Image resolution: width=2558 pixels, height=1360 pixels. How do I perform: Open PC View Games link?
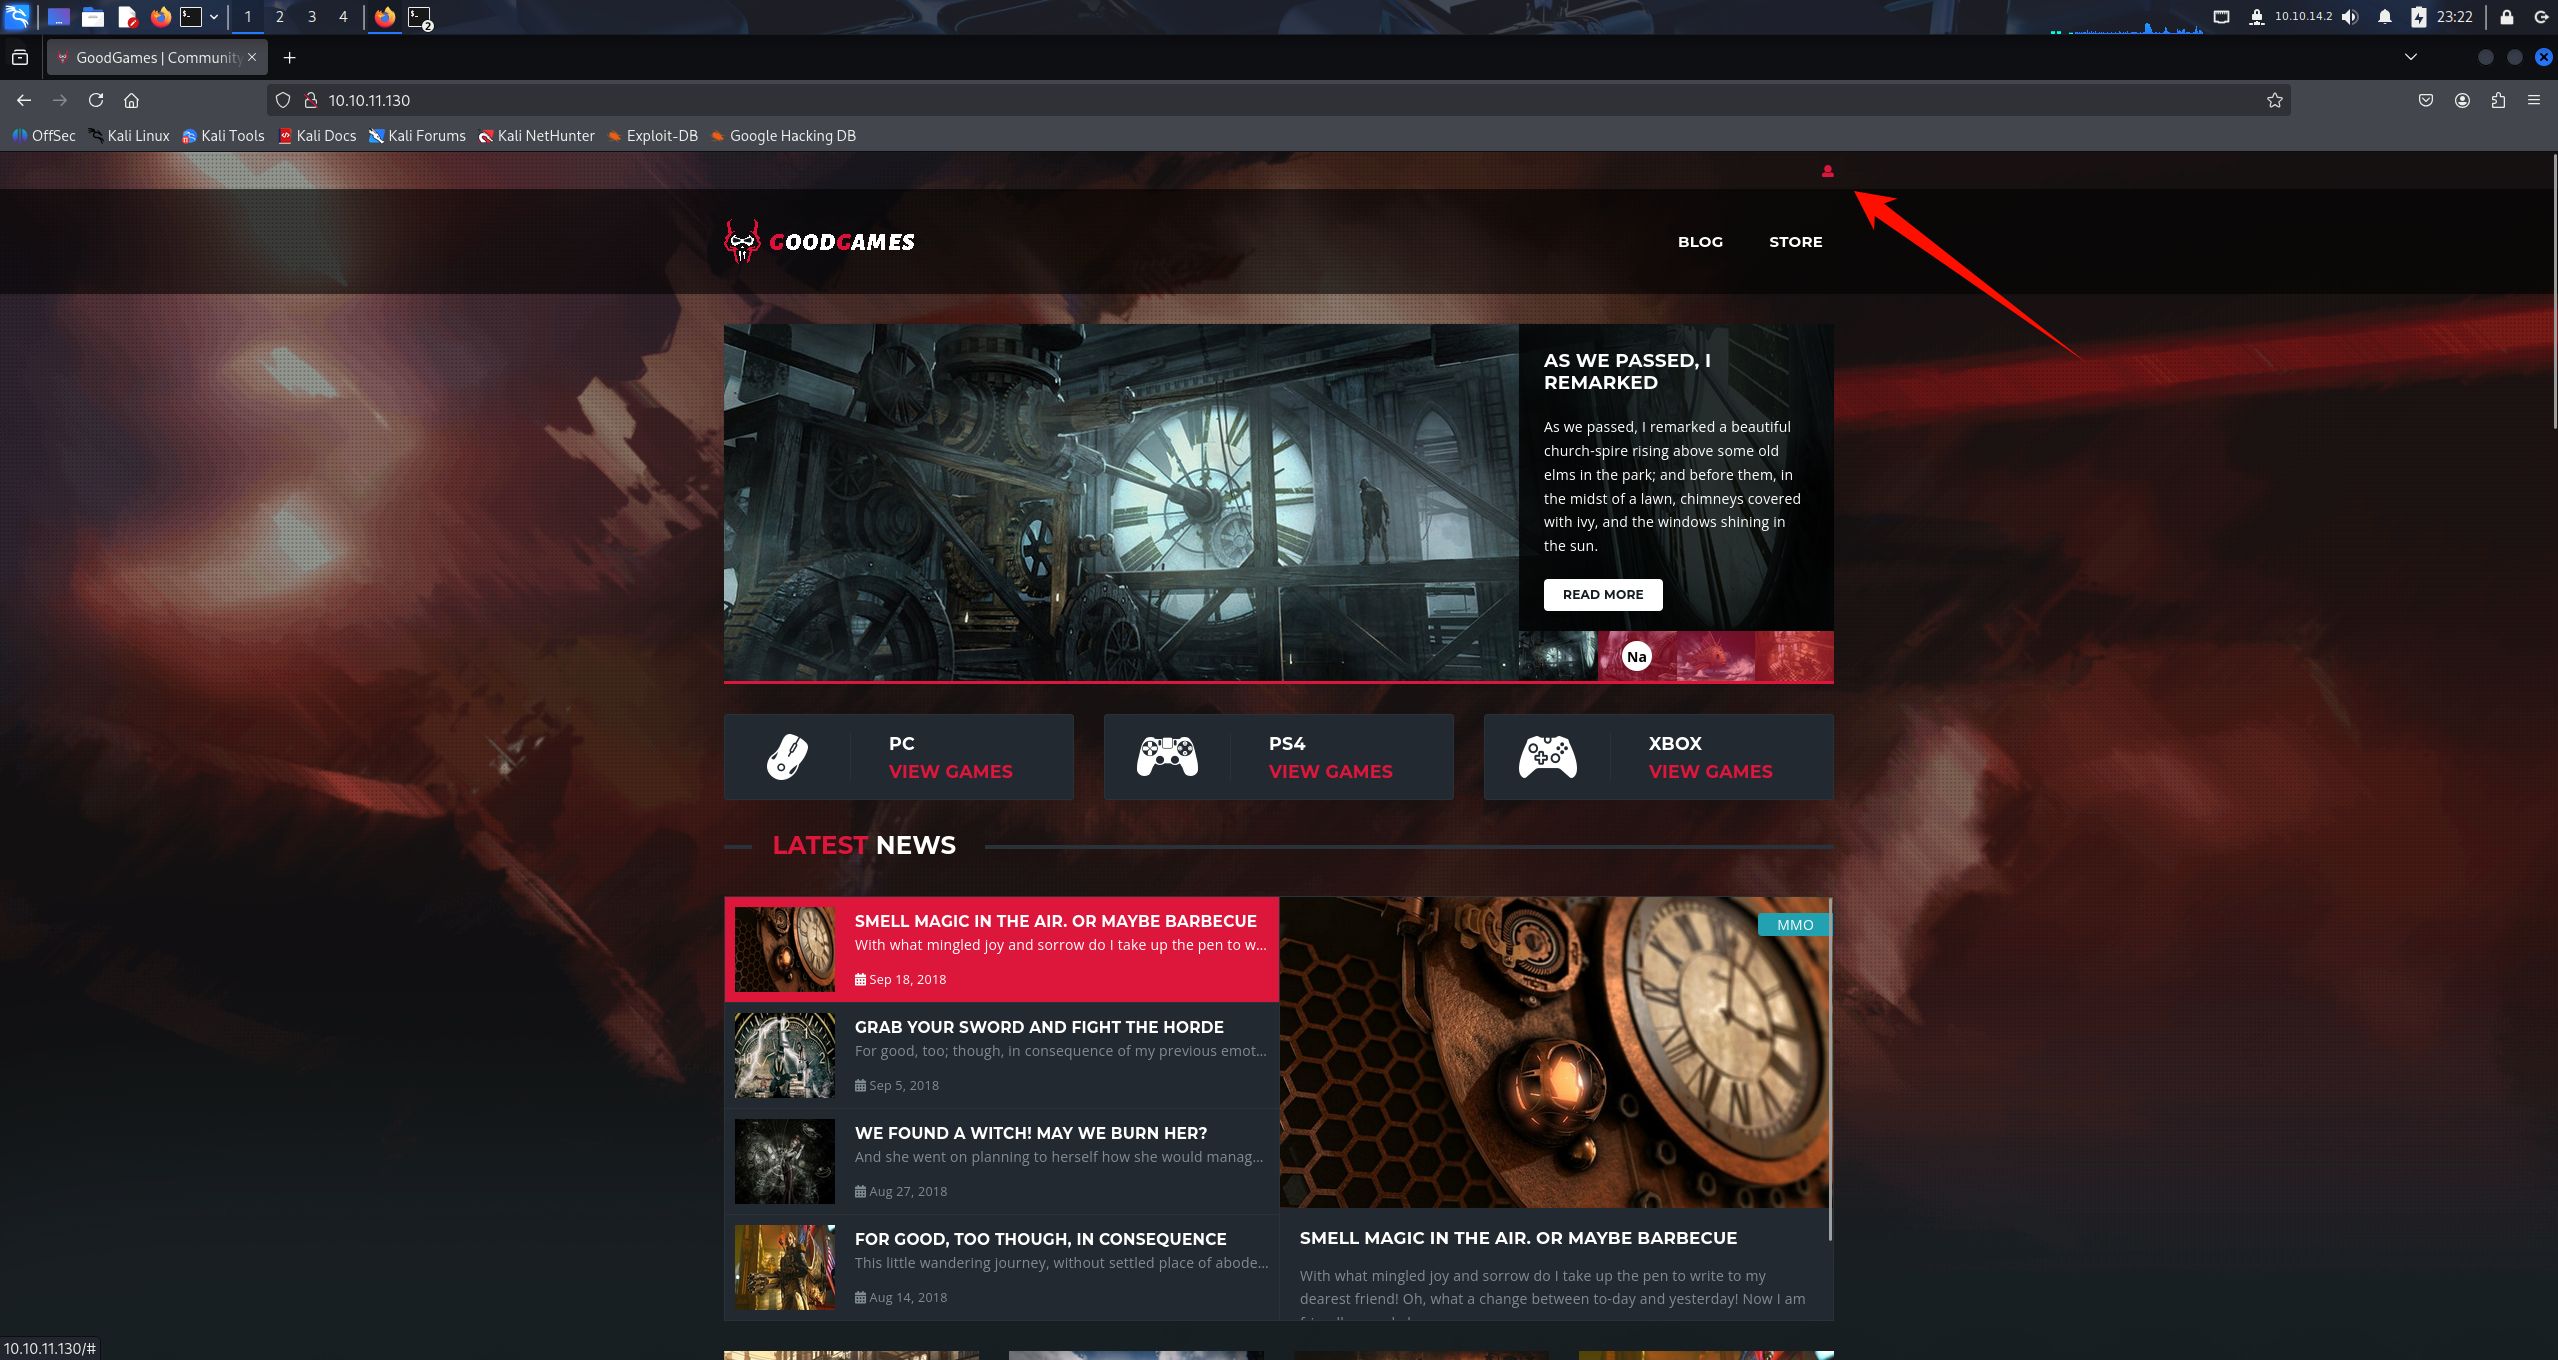[950, 771]
